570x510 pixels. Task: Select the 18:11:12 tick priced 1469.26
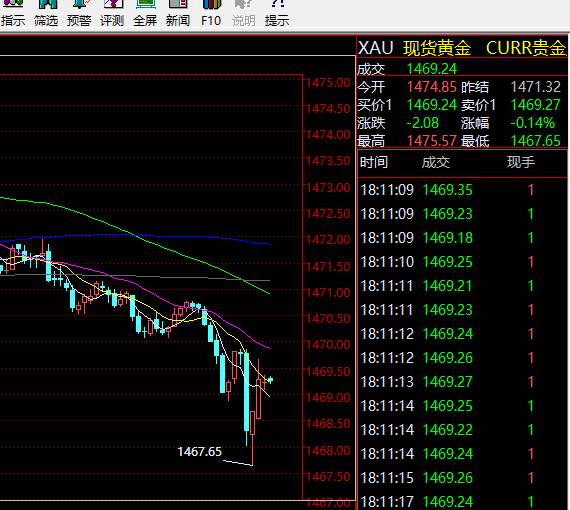pos(462,358)
